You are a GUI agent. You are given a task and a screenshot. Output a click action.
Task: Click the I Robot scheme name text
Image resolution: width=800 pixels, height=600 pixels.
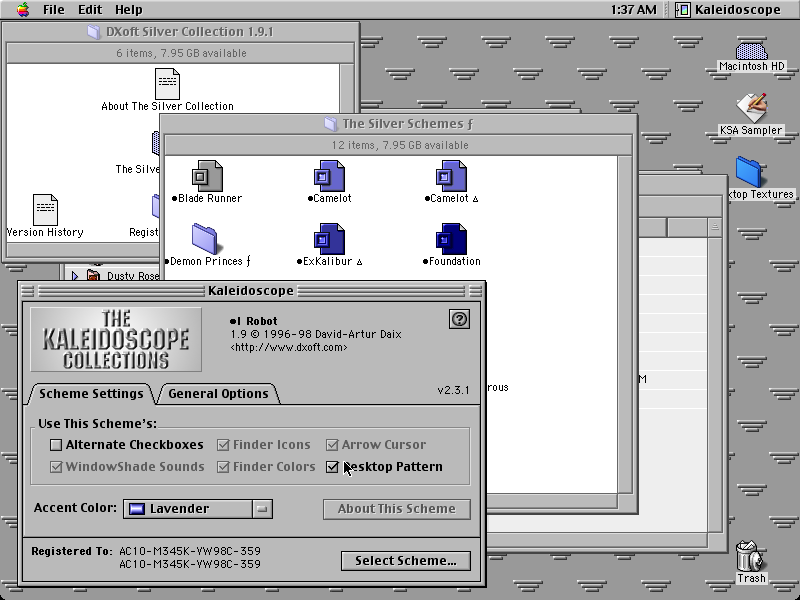[x=253, y=321]
